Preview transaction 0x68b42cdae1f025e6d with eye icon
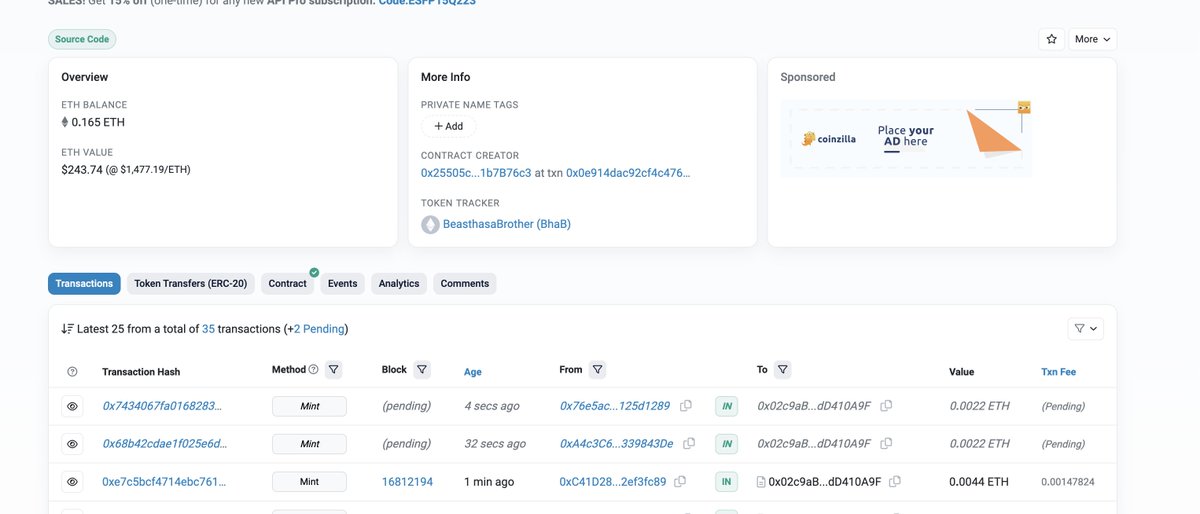Image resolution: width=1200 pixels, height=514 pixels. tap(72, 444)
